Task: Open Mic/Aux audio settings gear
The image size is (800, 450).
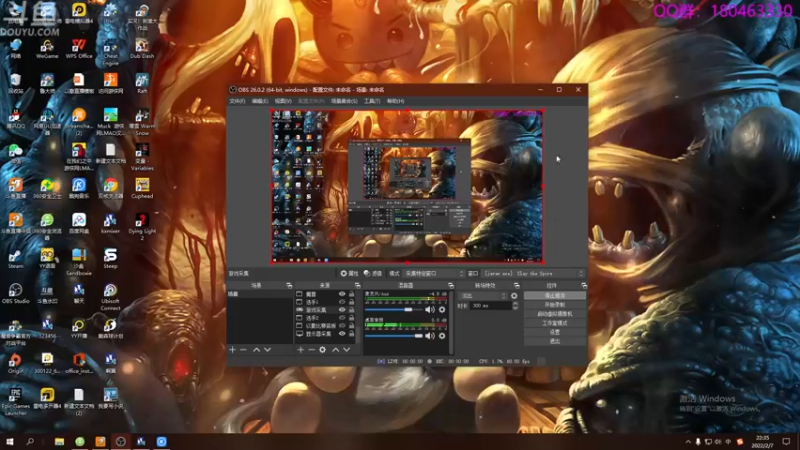Action: tap(442, 310)
